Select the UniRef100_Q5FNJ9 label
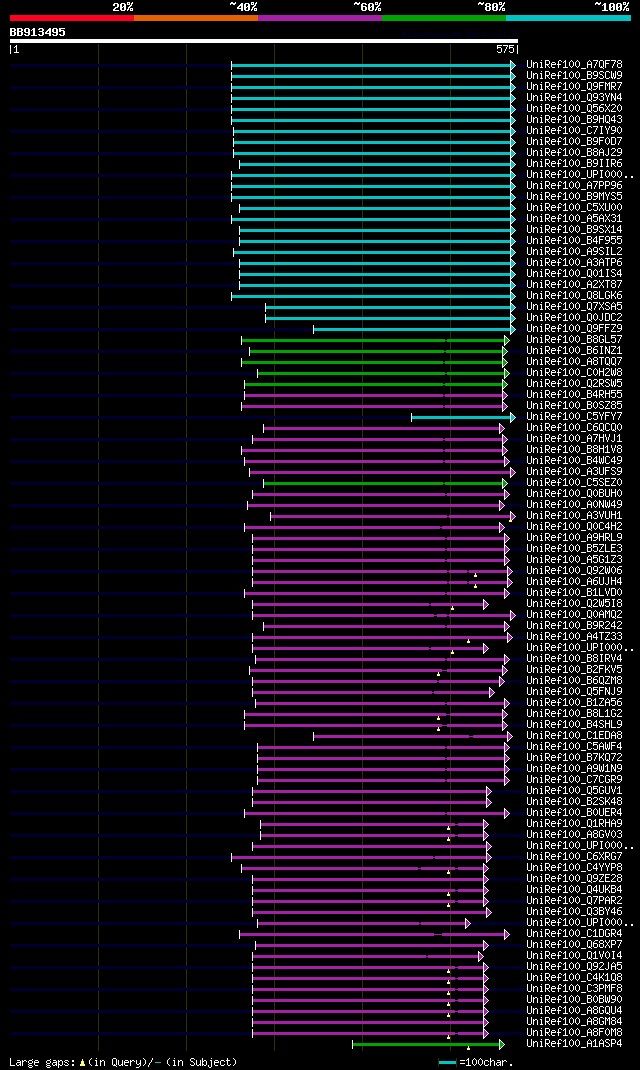Screen dimensions: 640x1070 [574, 692]
